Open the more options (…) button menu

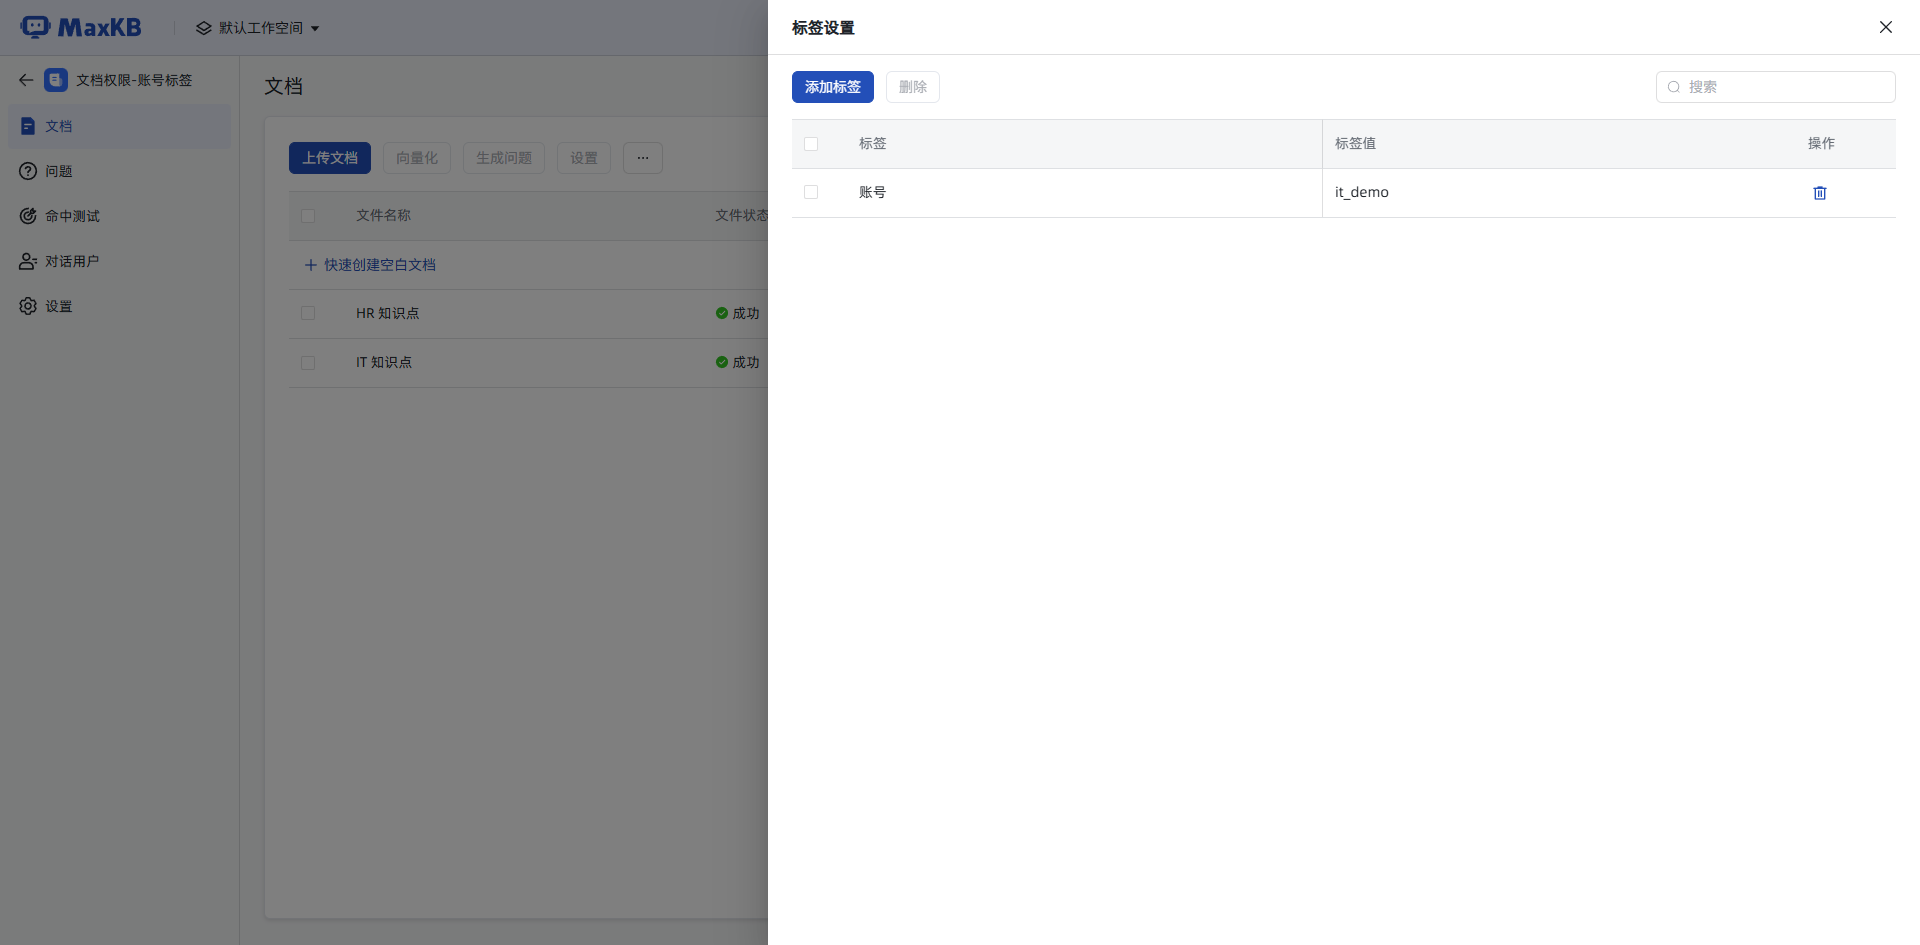click(x=642, y=158)
